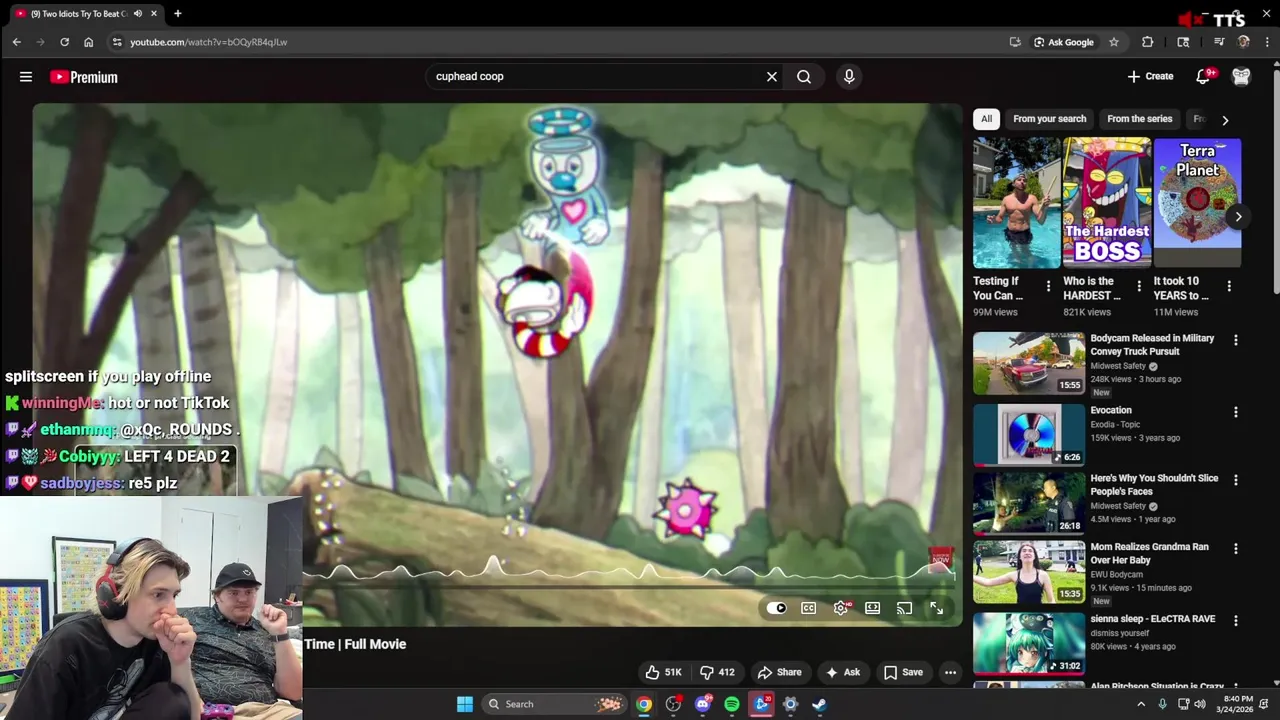Open the Chrome three-dot menu
This screenshot has height=720, width=1280.
pyautogui.click(x=1267, y=42)
